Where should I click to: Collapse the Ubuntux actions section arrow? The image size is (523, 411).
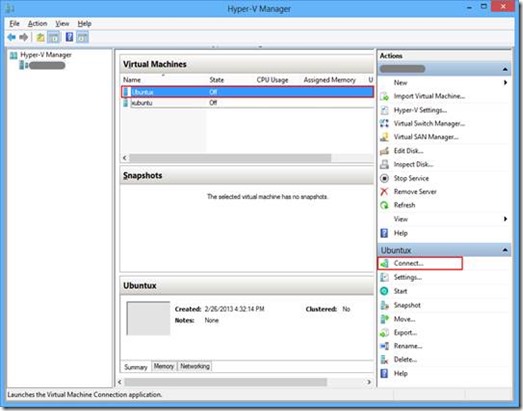505,250
